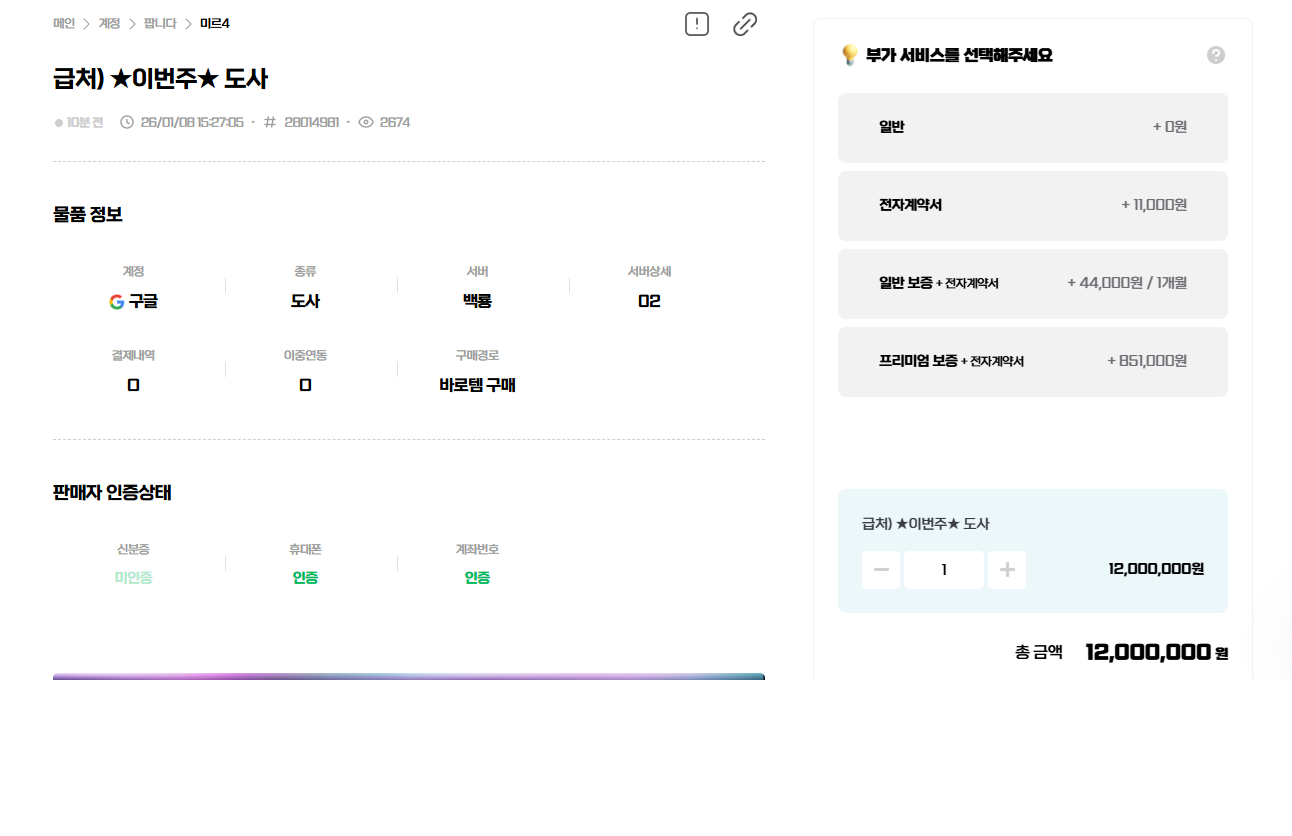Click the lightbulb icon in service header

(x=849, y=55)
